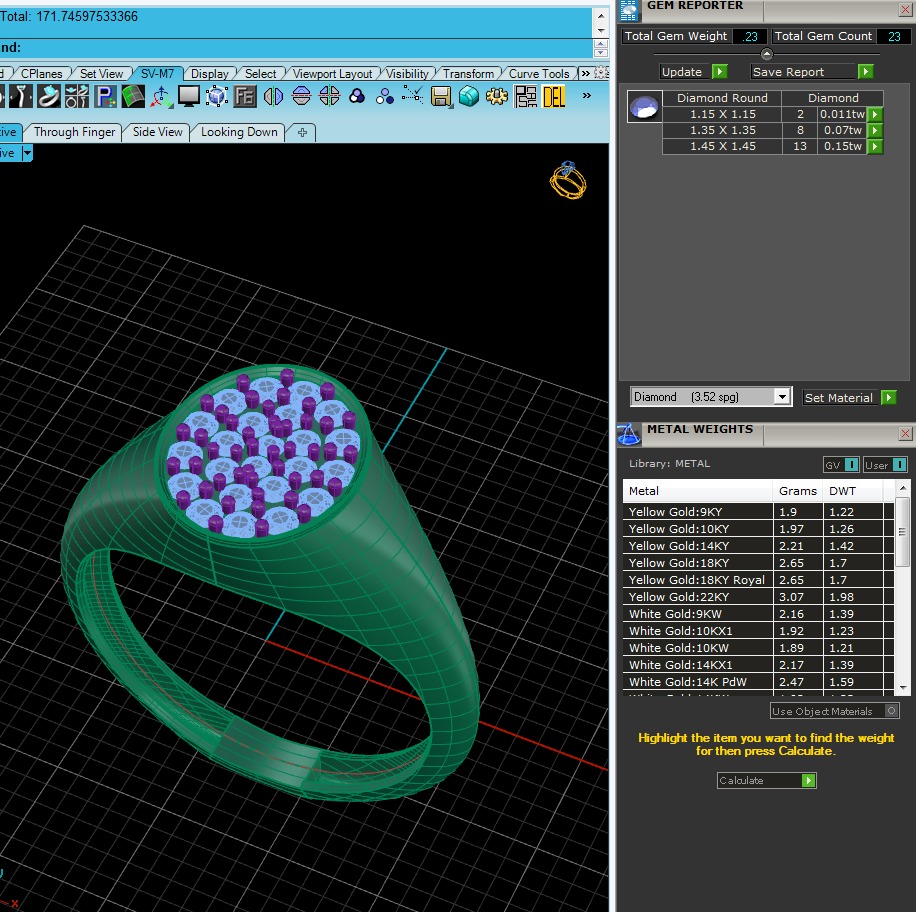Click the CAD CAM maze icon
This screenshot has height=912, width=916.
(525, 96)
